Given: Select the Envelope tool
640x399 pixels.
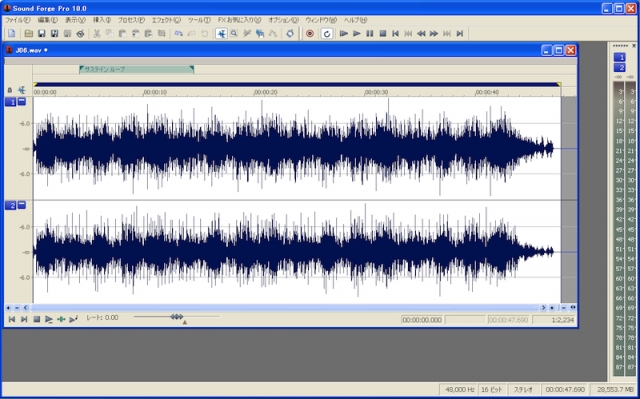Looking at the screenshot, I should (x=273, y=33).
